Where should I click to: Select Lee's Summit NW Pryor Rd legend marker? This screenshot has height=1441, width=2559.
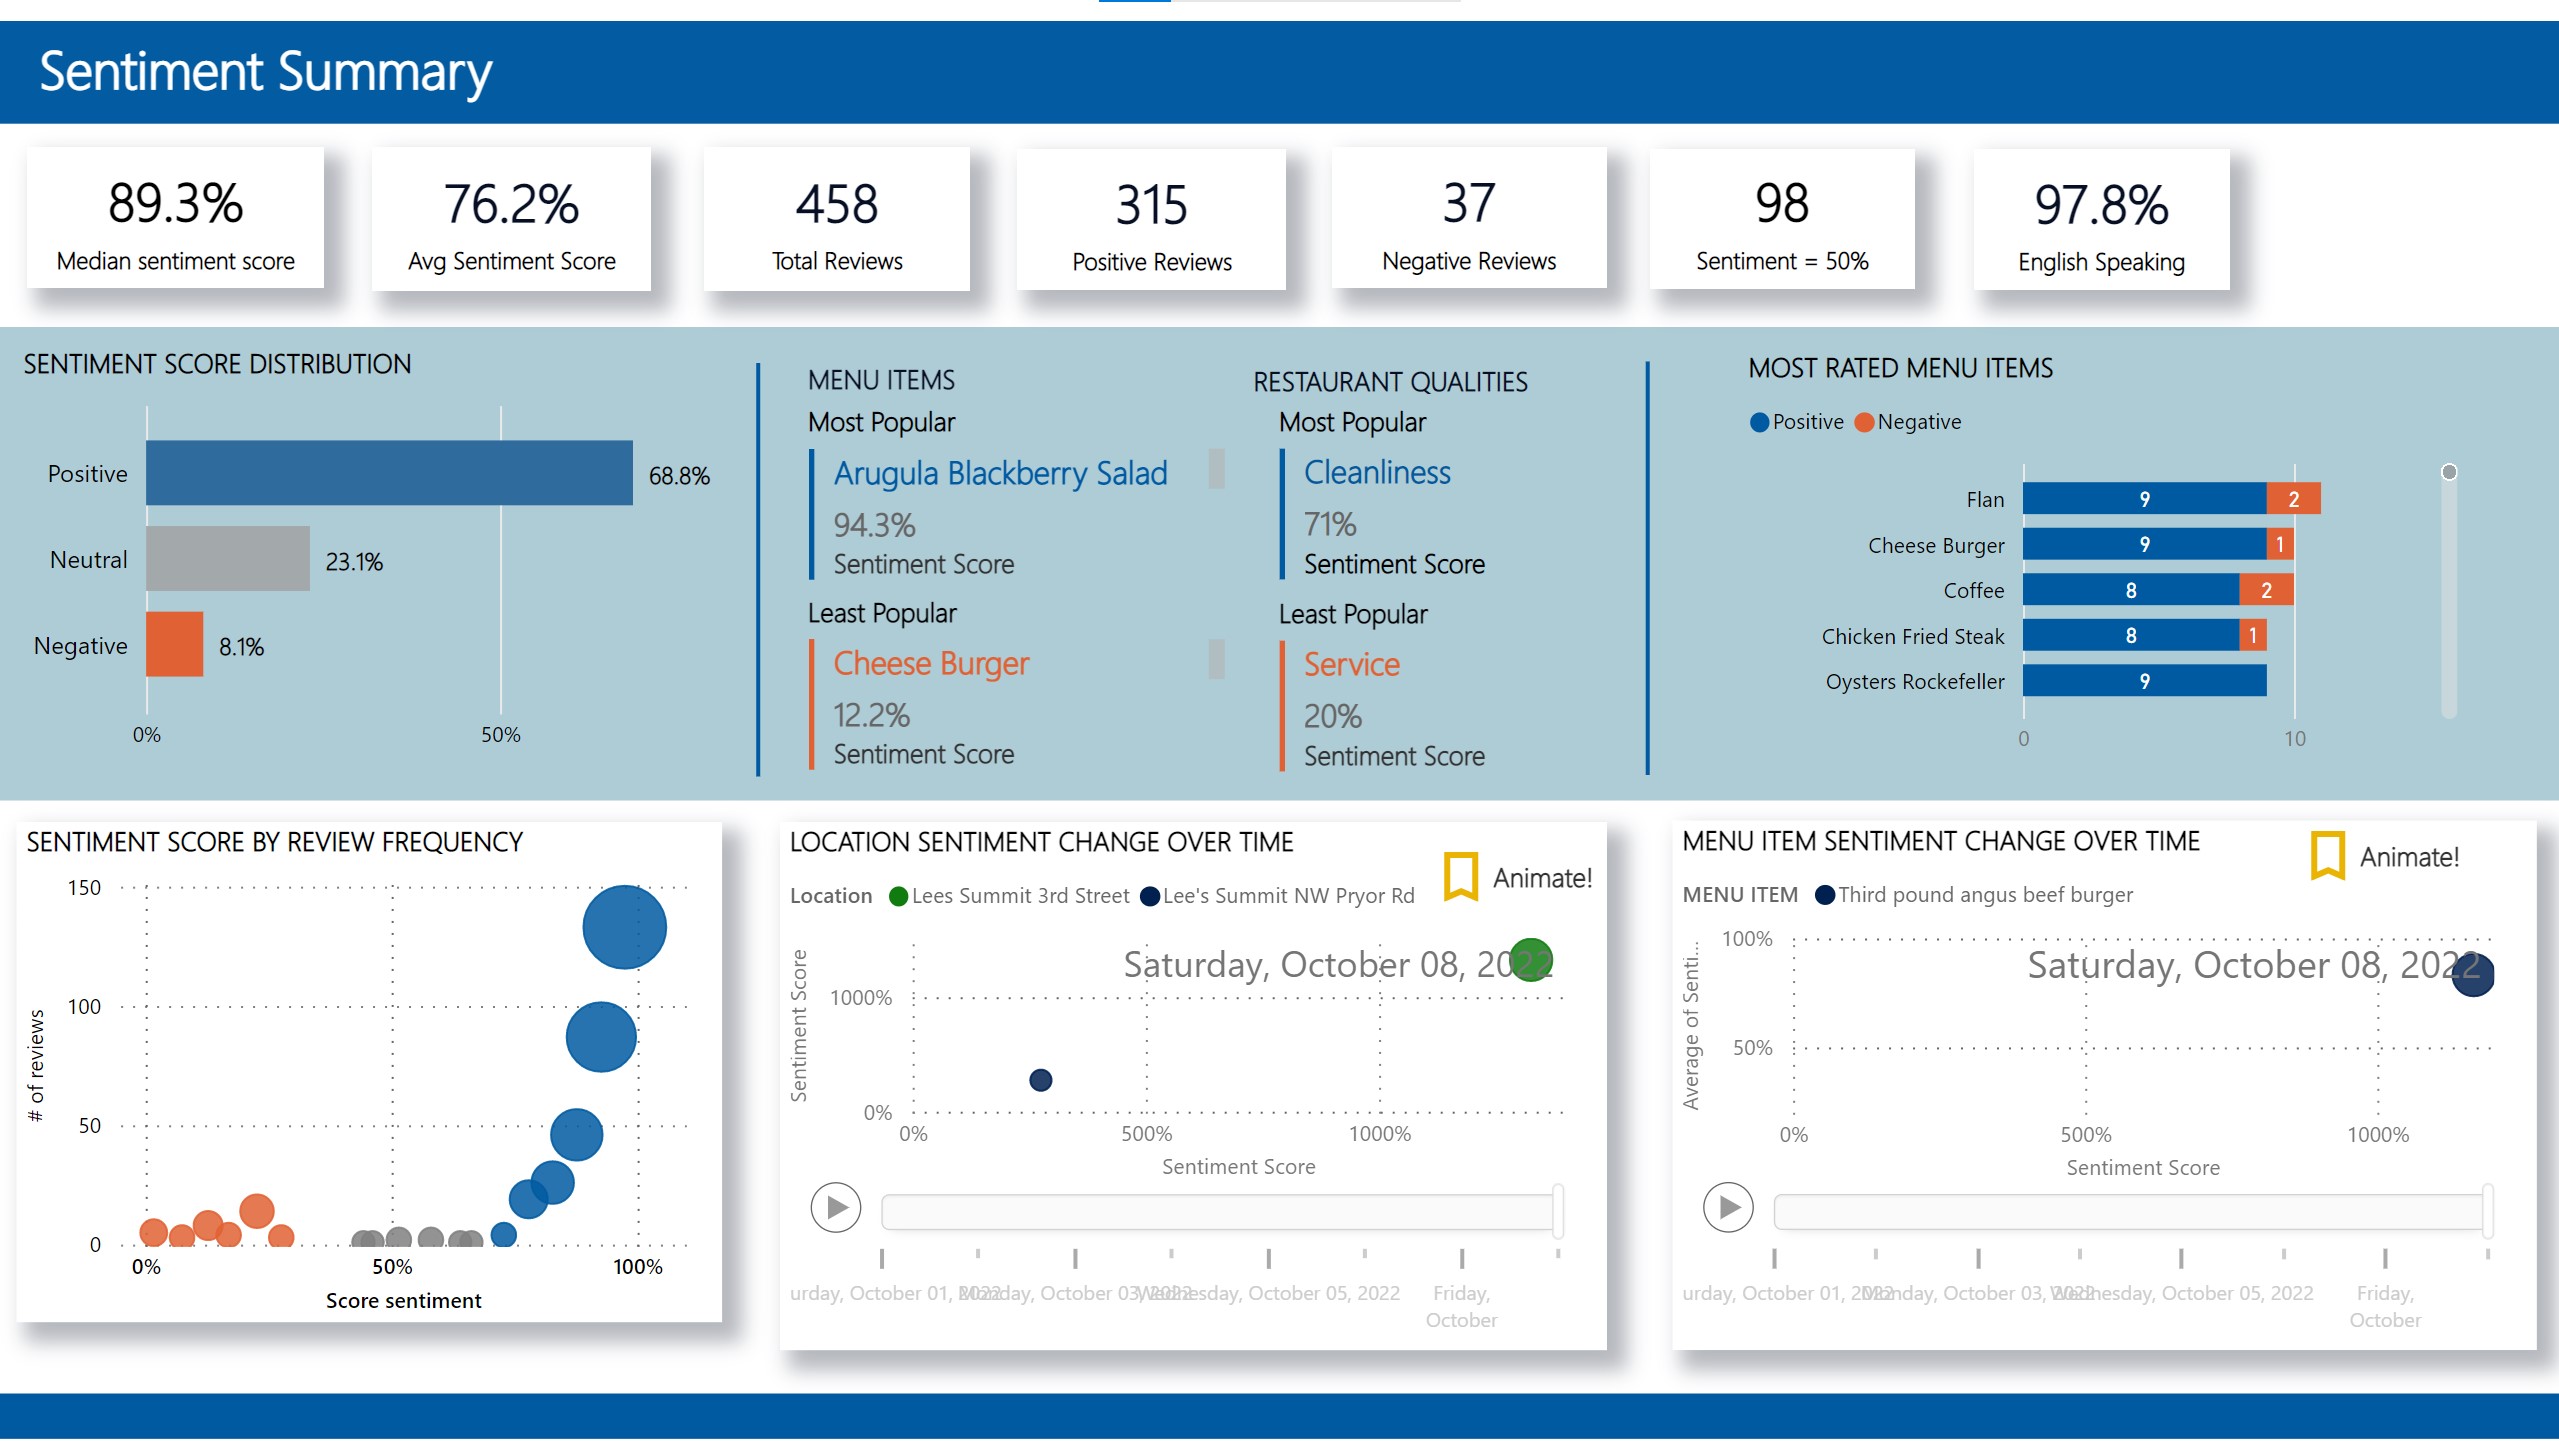(1150, 896)
